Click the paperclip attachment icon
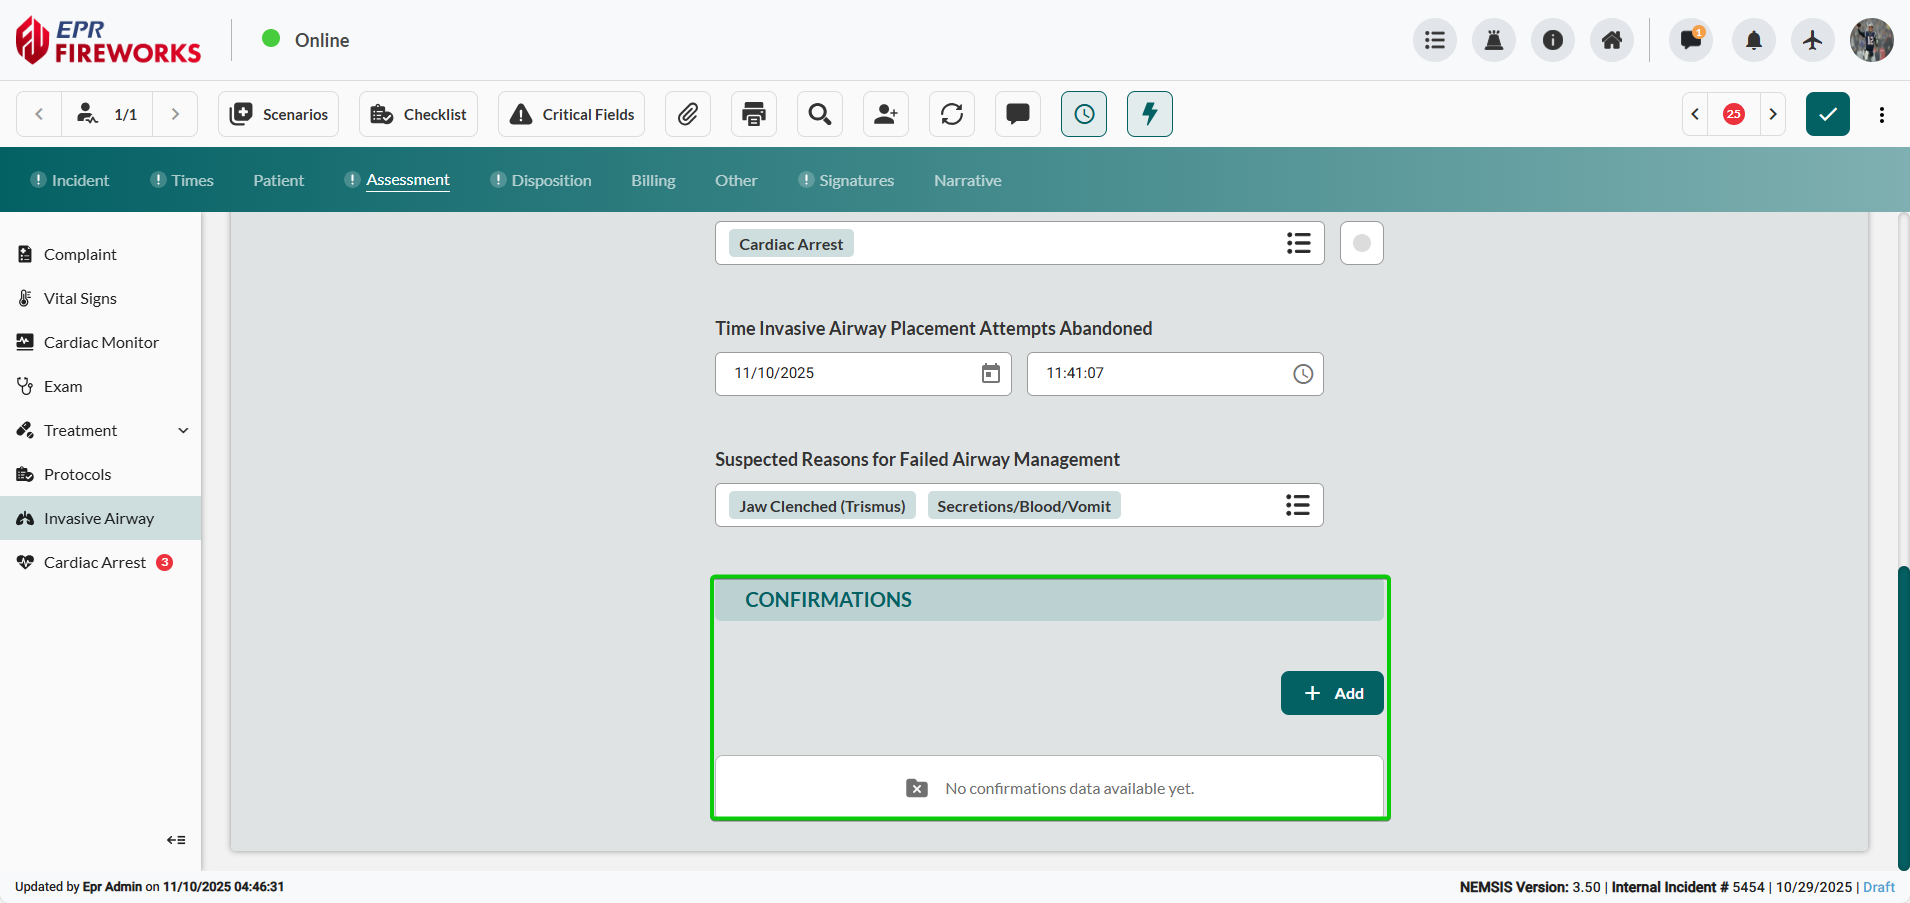The height and width of the screenshot is (903, 1910). pyautogui.click(x=687, y=114)
